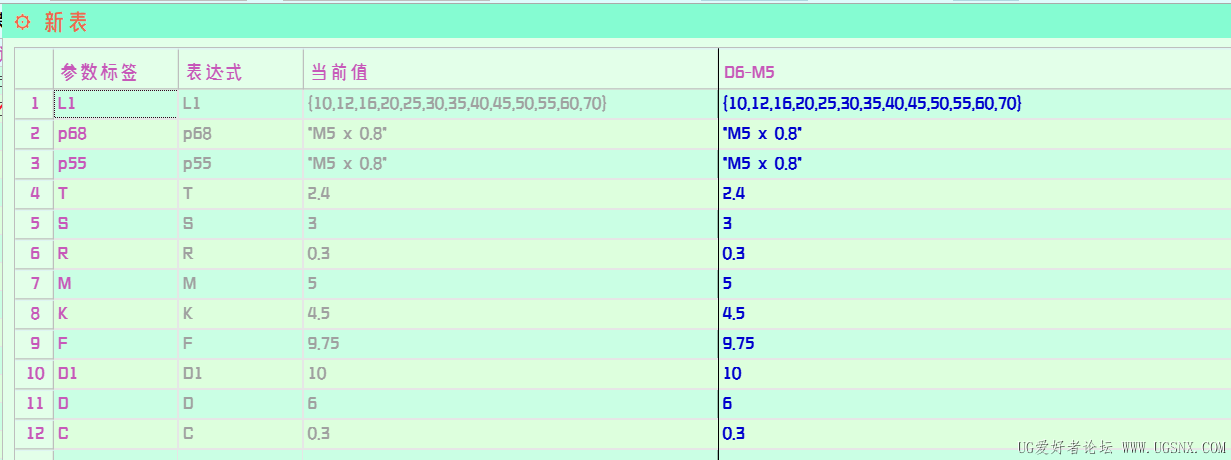Select row header number 10
1231x460 pixels.
[34, 374]
